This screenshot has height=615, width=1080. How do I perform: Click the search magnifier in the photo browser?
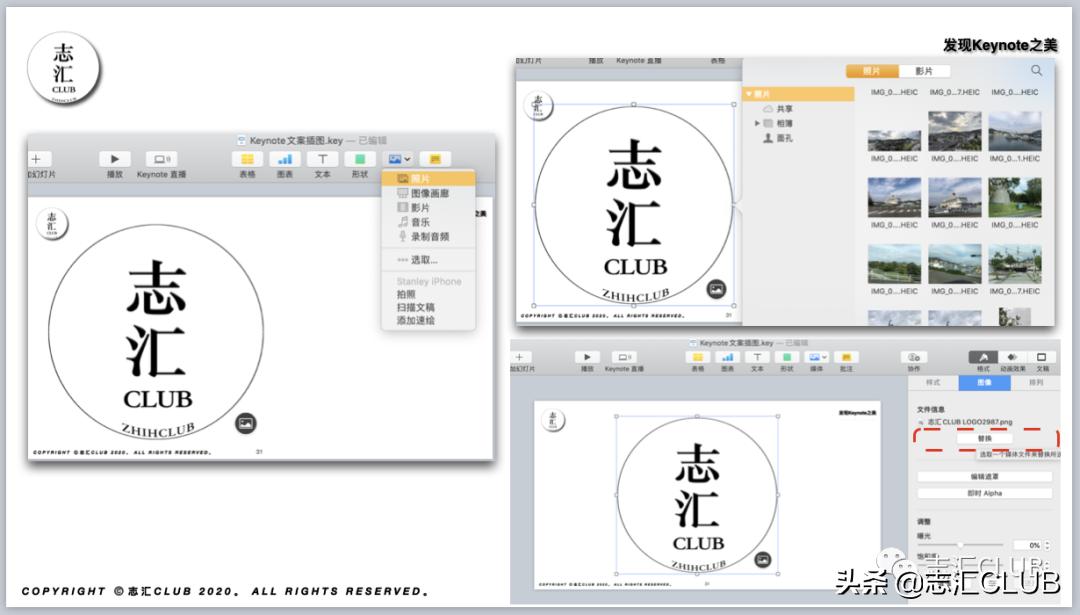pos(1036,71)
